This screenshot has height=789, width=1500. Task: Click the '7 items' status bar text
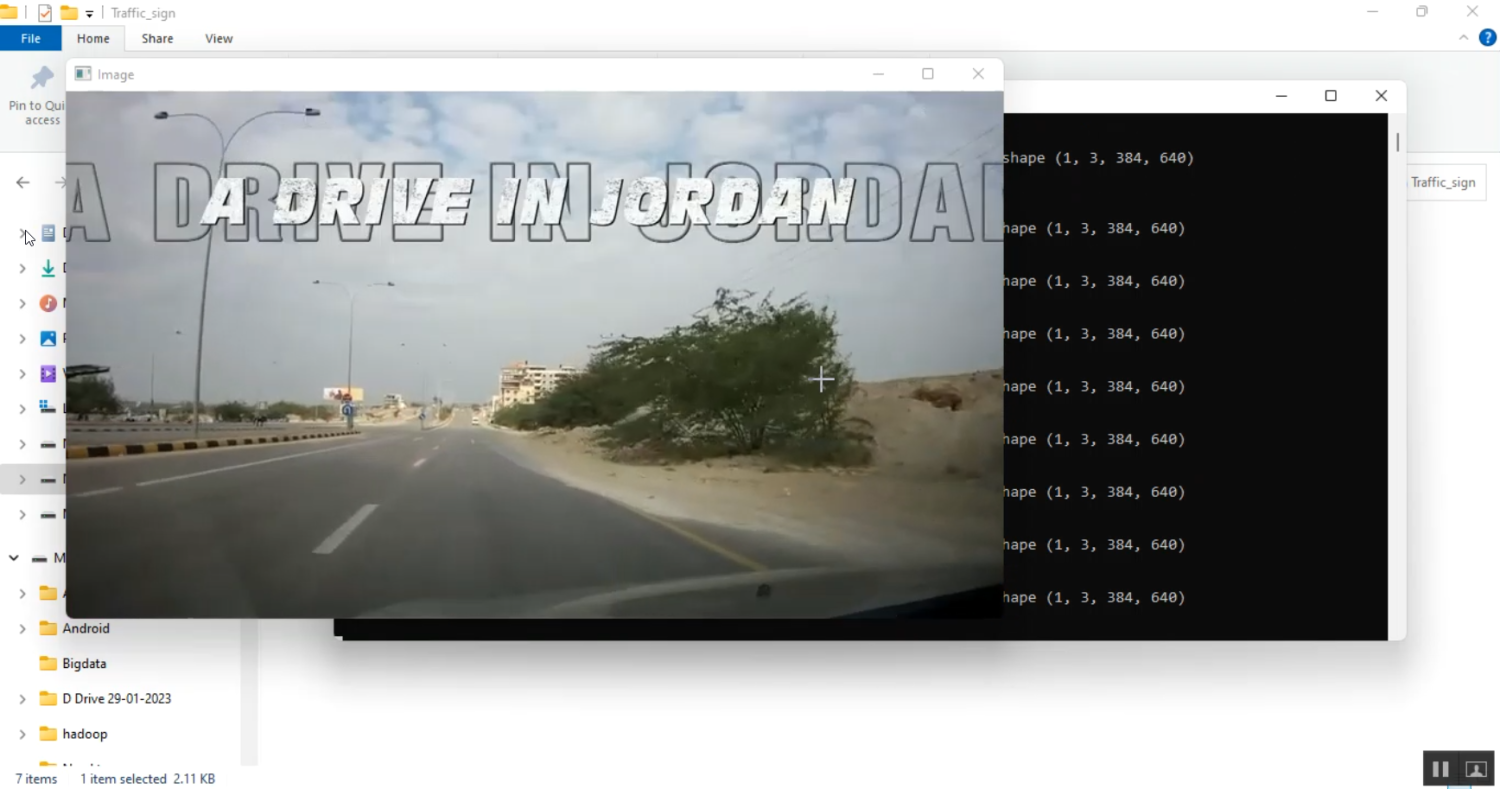[36, 778]
